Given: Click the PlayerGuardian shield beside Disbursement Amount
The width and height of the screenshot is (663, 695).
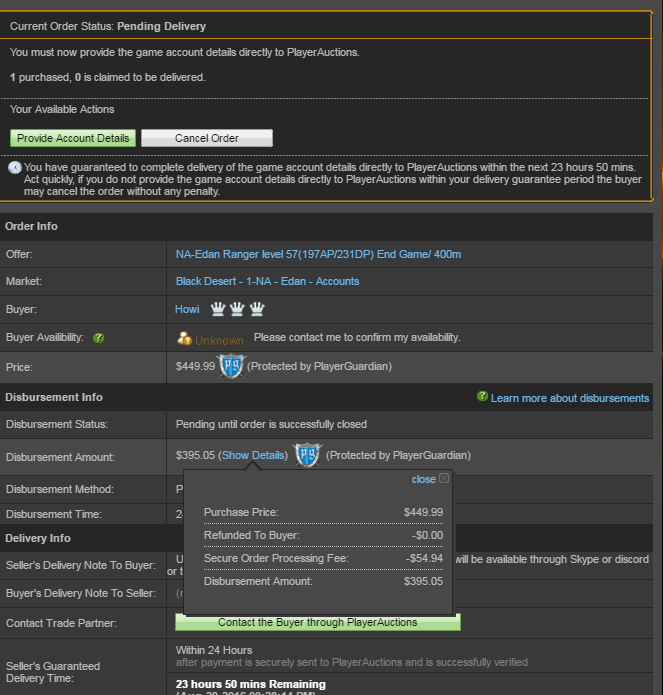Looking at the screenshot, I should (308, 455).
